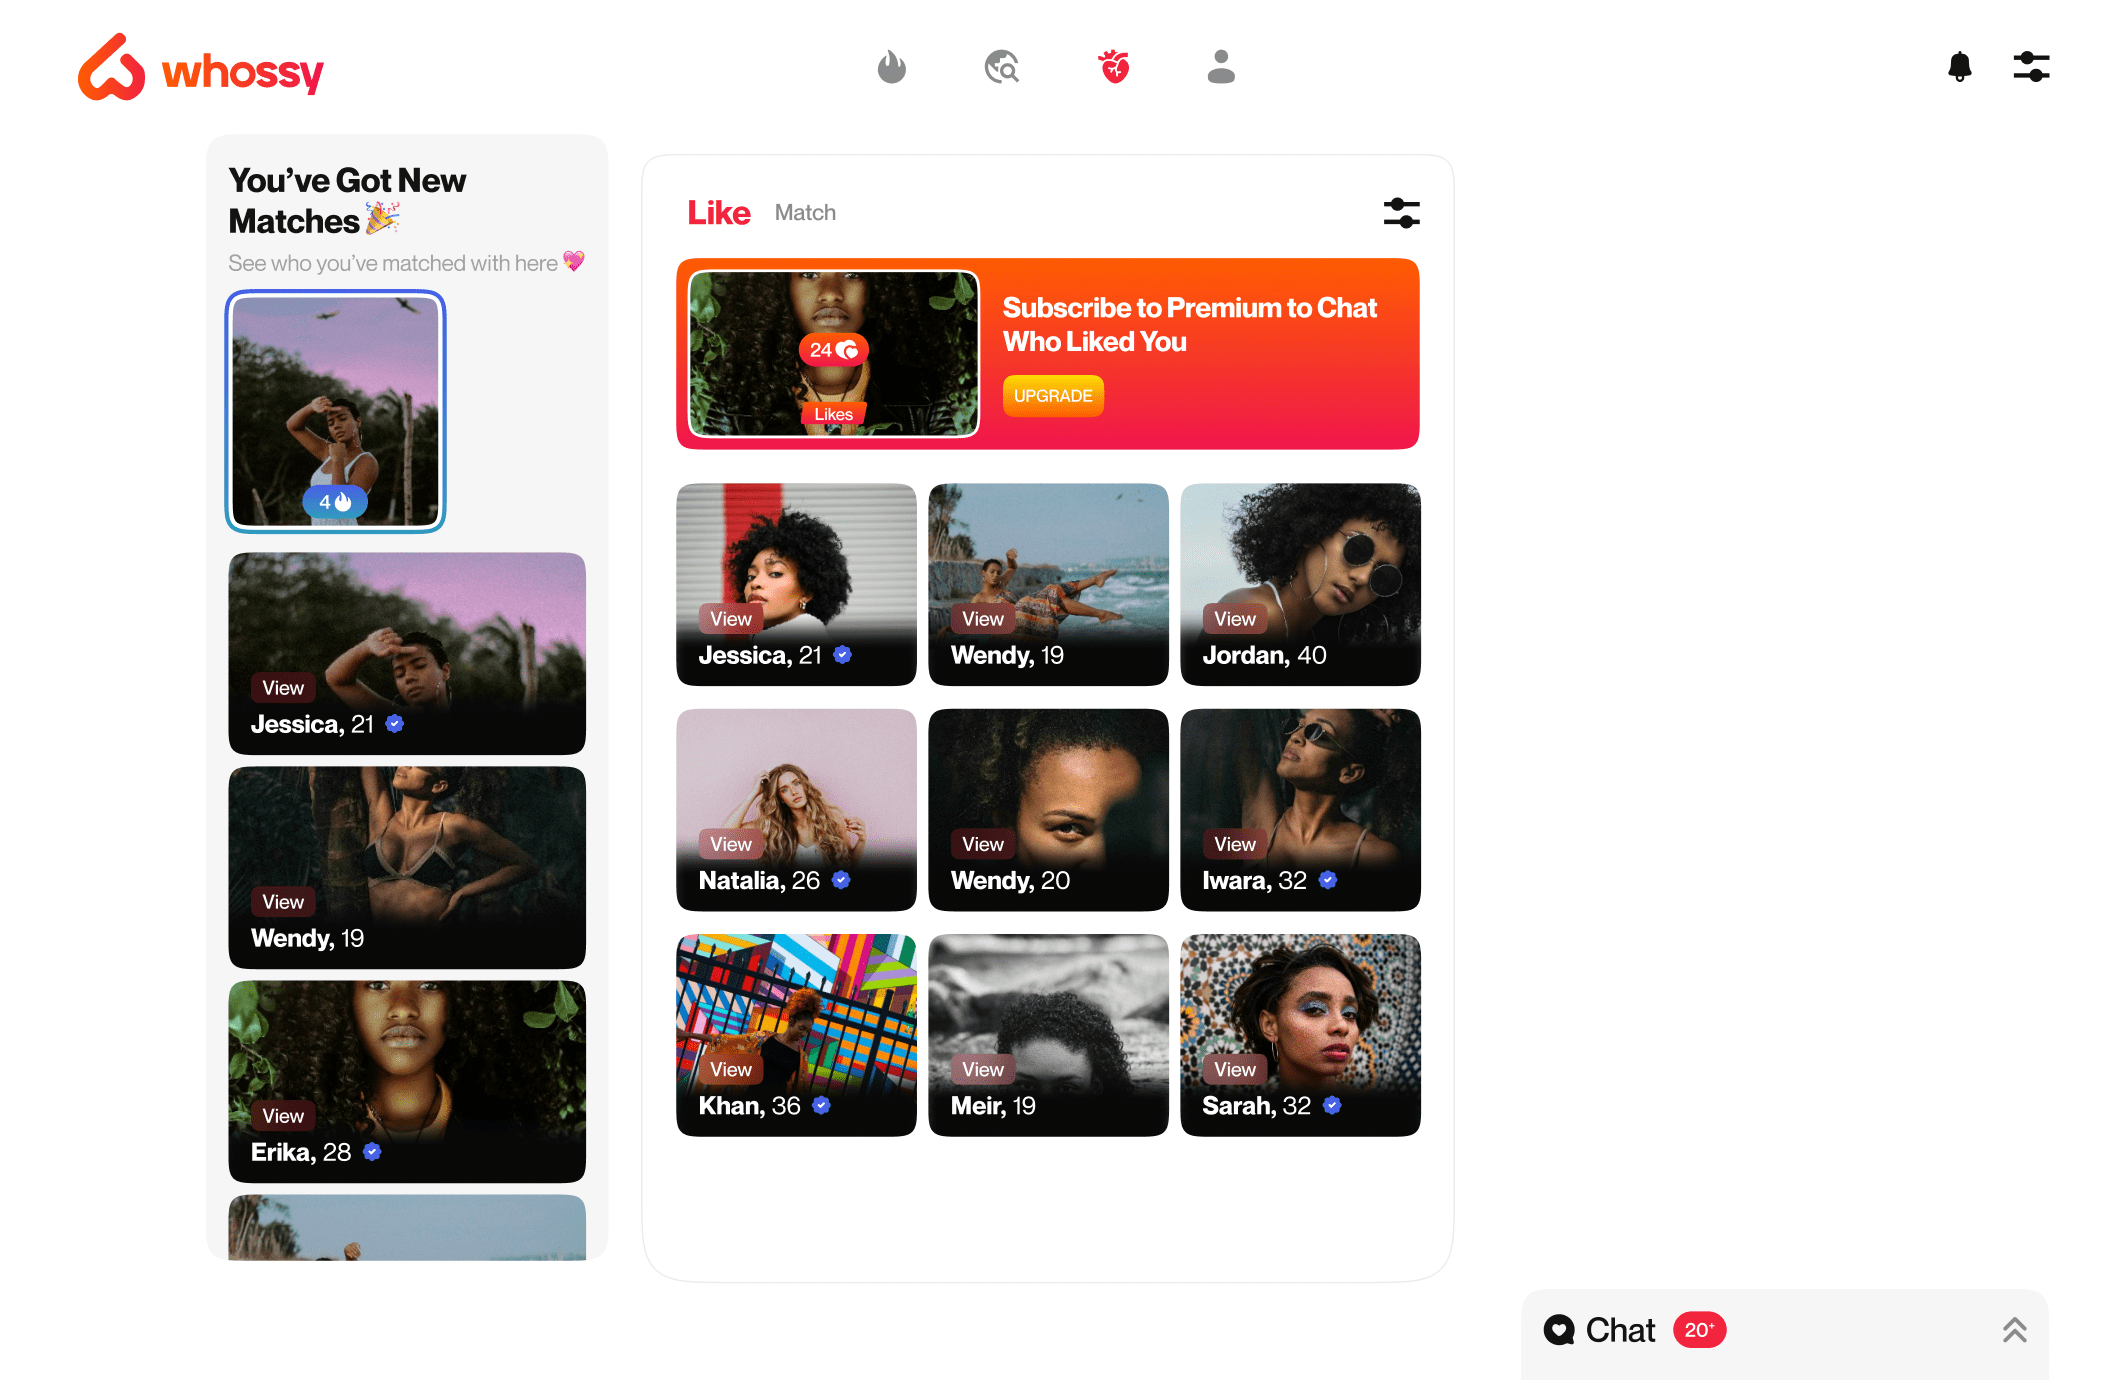View Wendy, 19 in the matches sidebar
This screenshot has width=2126, height=1380.
pos(283,902)
